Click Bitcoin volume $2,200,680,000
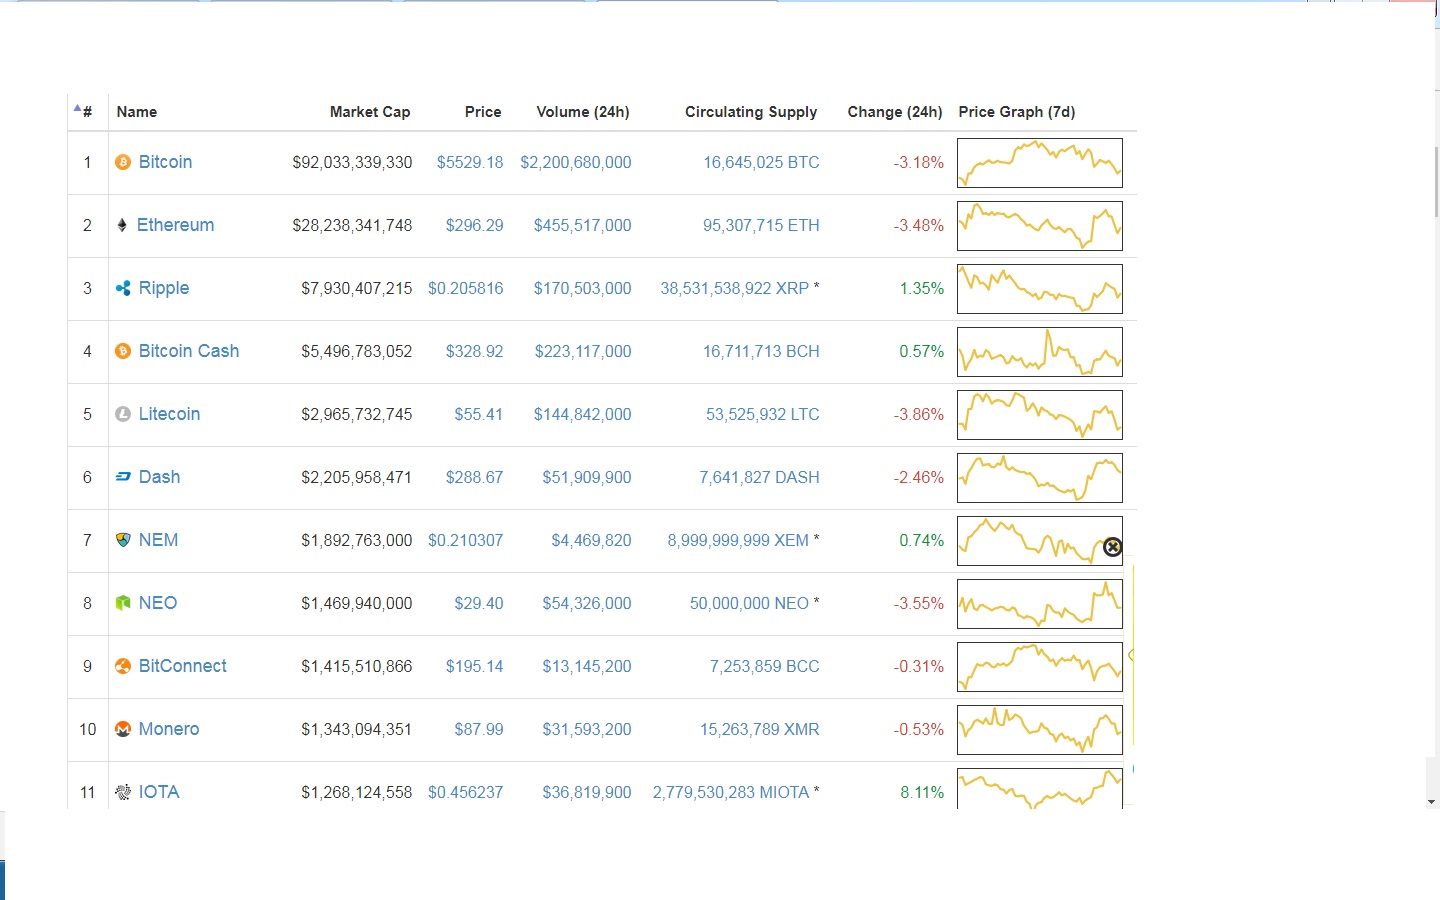This screenshot has width=1440, height=900. click(576, 162)
